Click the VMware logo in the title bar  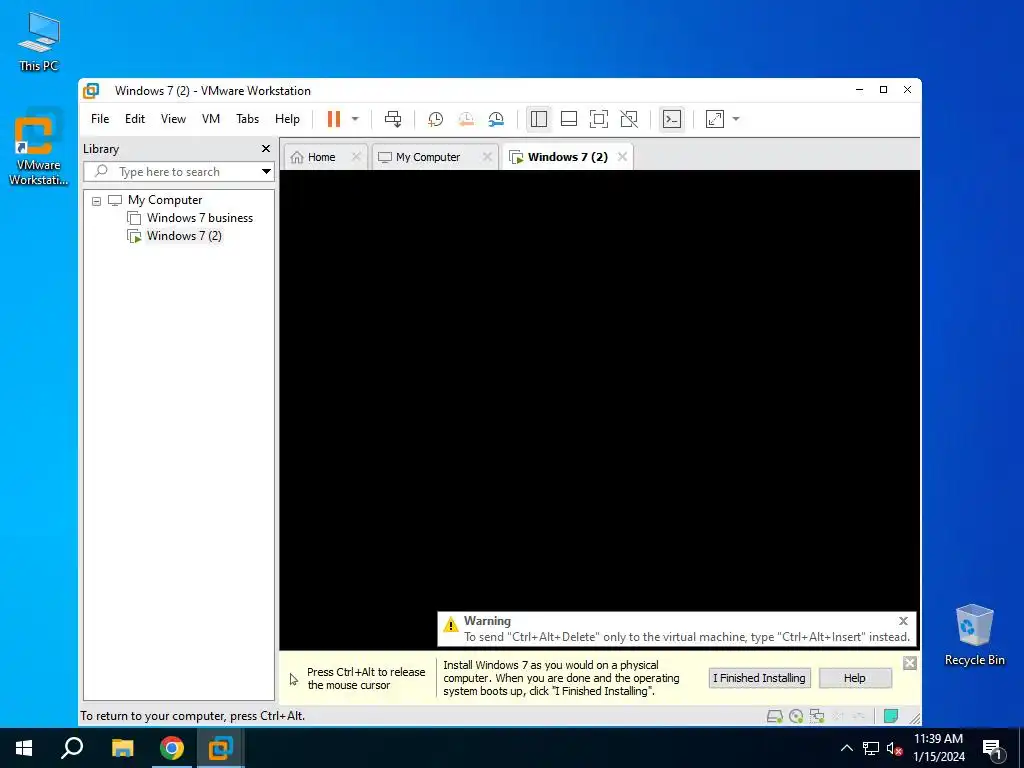click(x=91, y=91)
